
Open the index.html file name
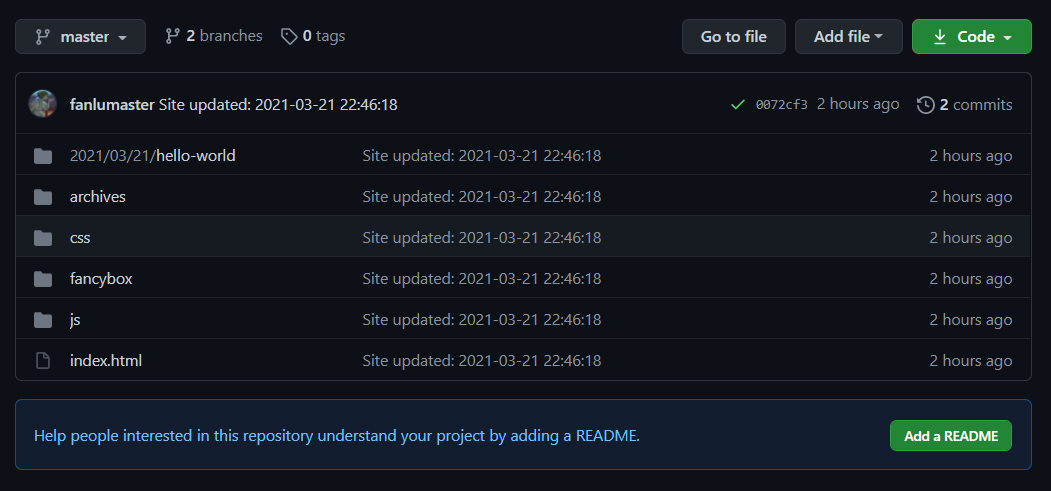click(x=106, y=361)
